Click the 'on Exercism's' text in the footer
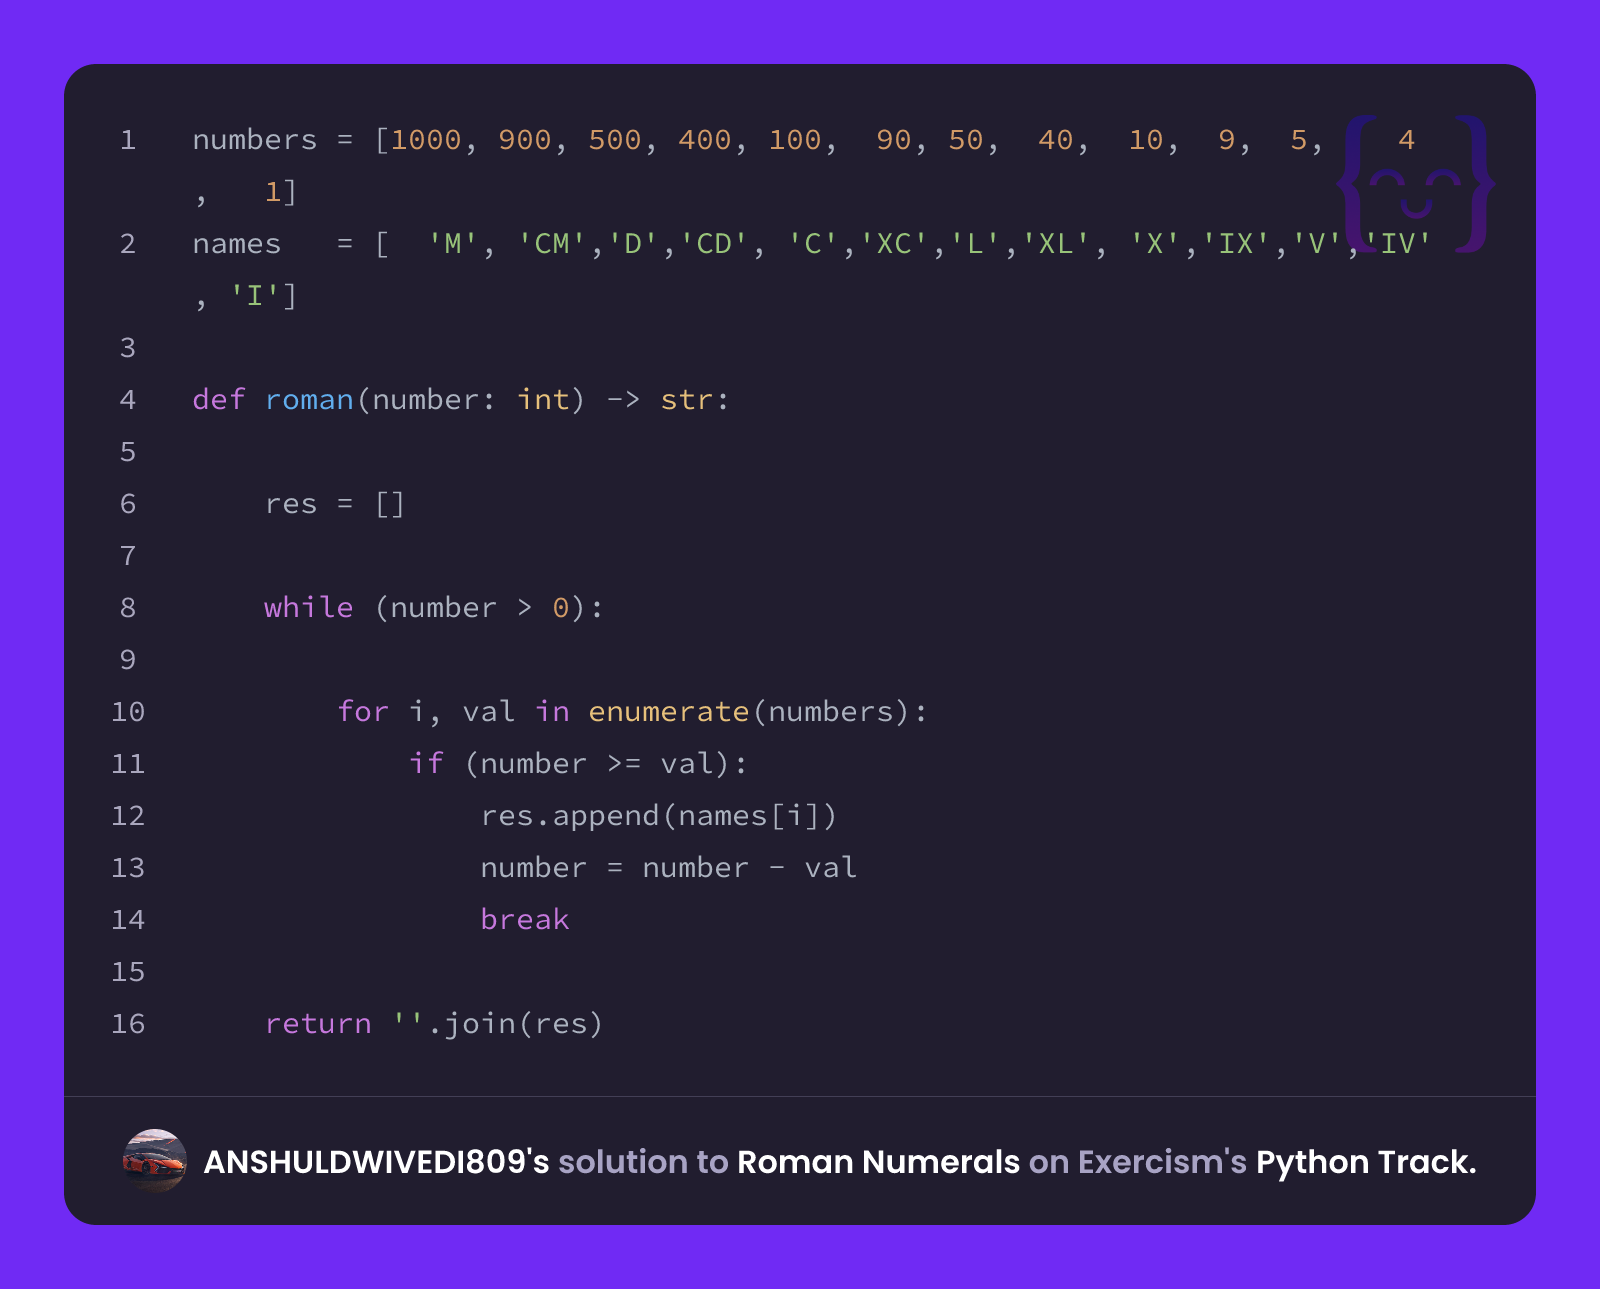 click(1138, 1162)
